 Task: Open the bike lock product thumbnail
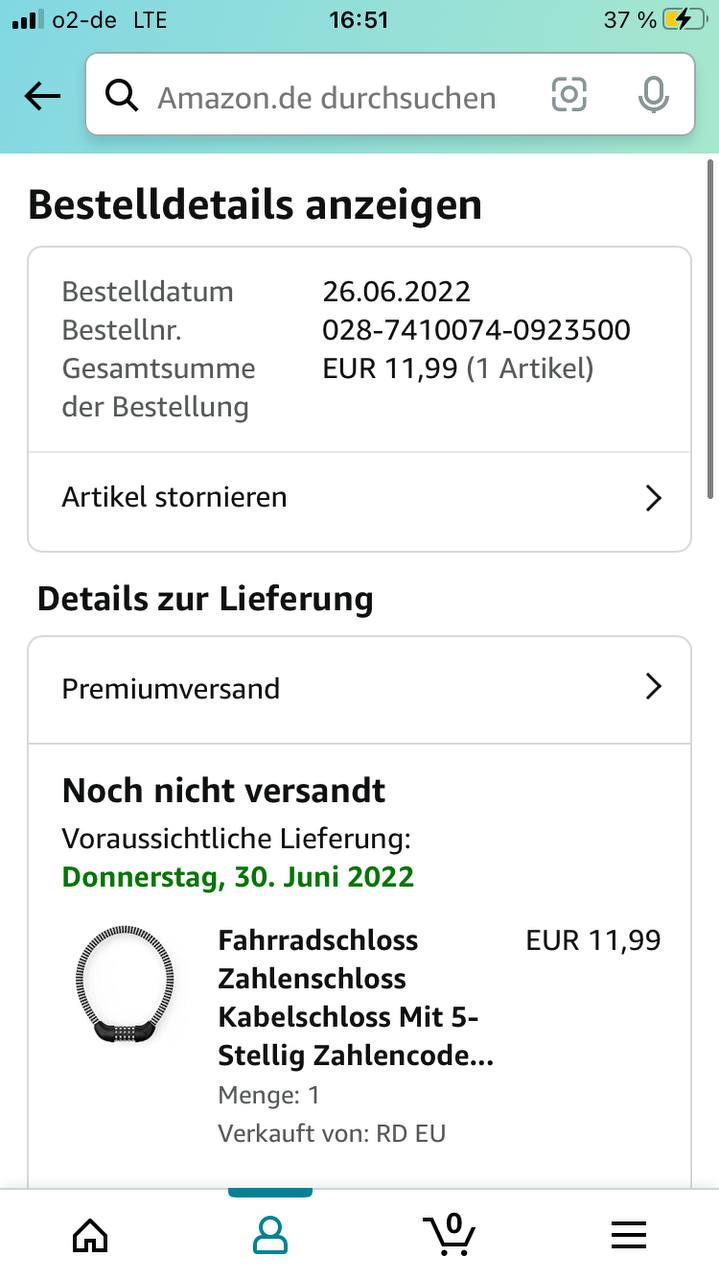(126, 987)
